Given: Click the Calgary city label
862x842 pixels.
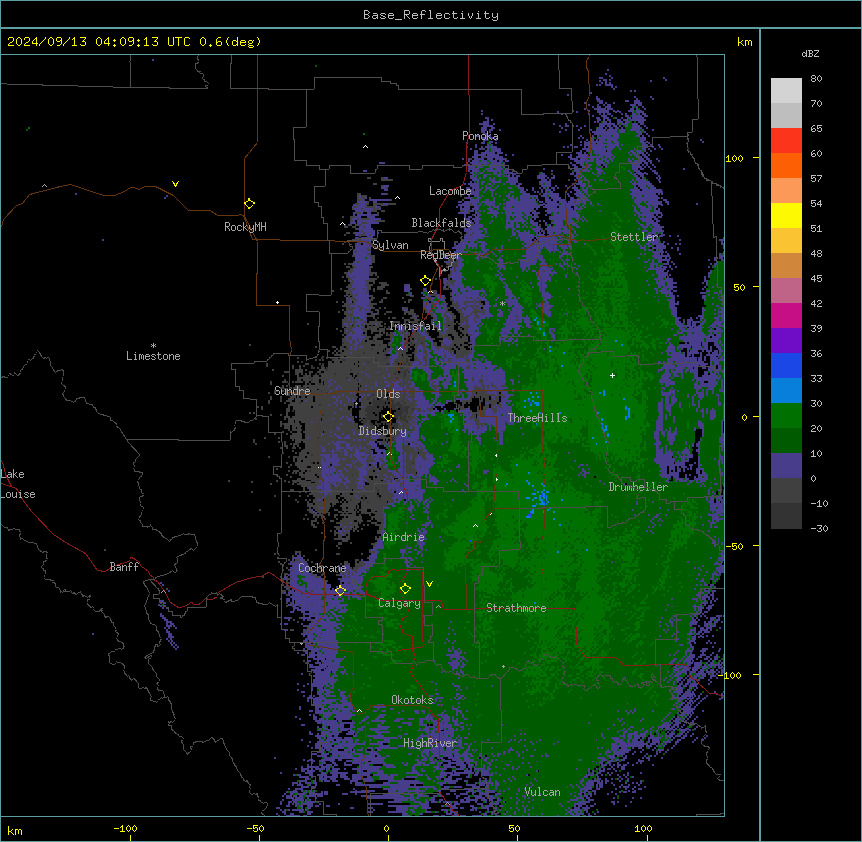Looking at the screenshot, I should (x=399, y=603).
